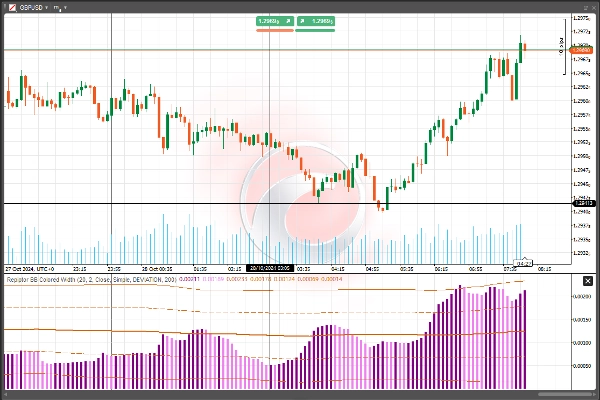Select the horizontal line on chart

pos(150,204)
